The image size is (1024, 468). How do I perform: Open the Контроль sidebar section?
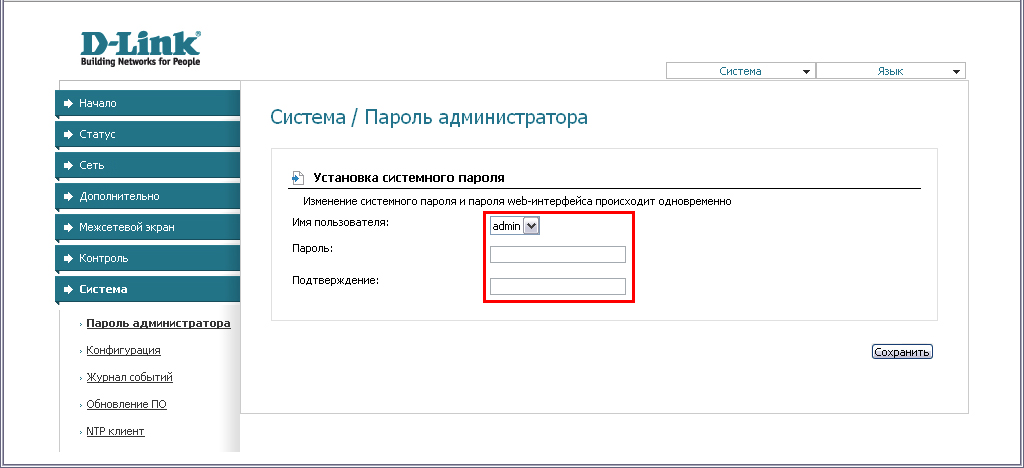pos(148,258)
